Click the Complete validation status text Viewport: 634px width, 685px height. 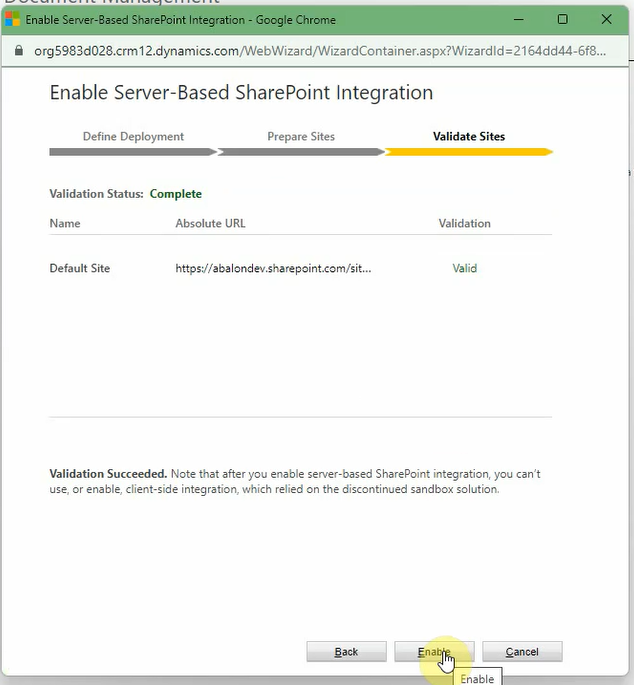tap(176, 194)
